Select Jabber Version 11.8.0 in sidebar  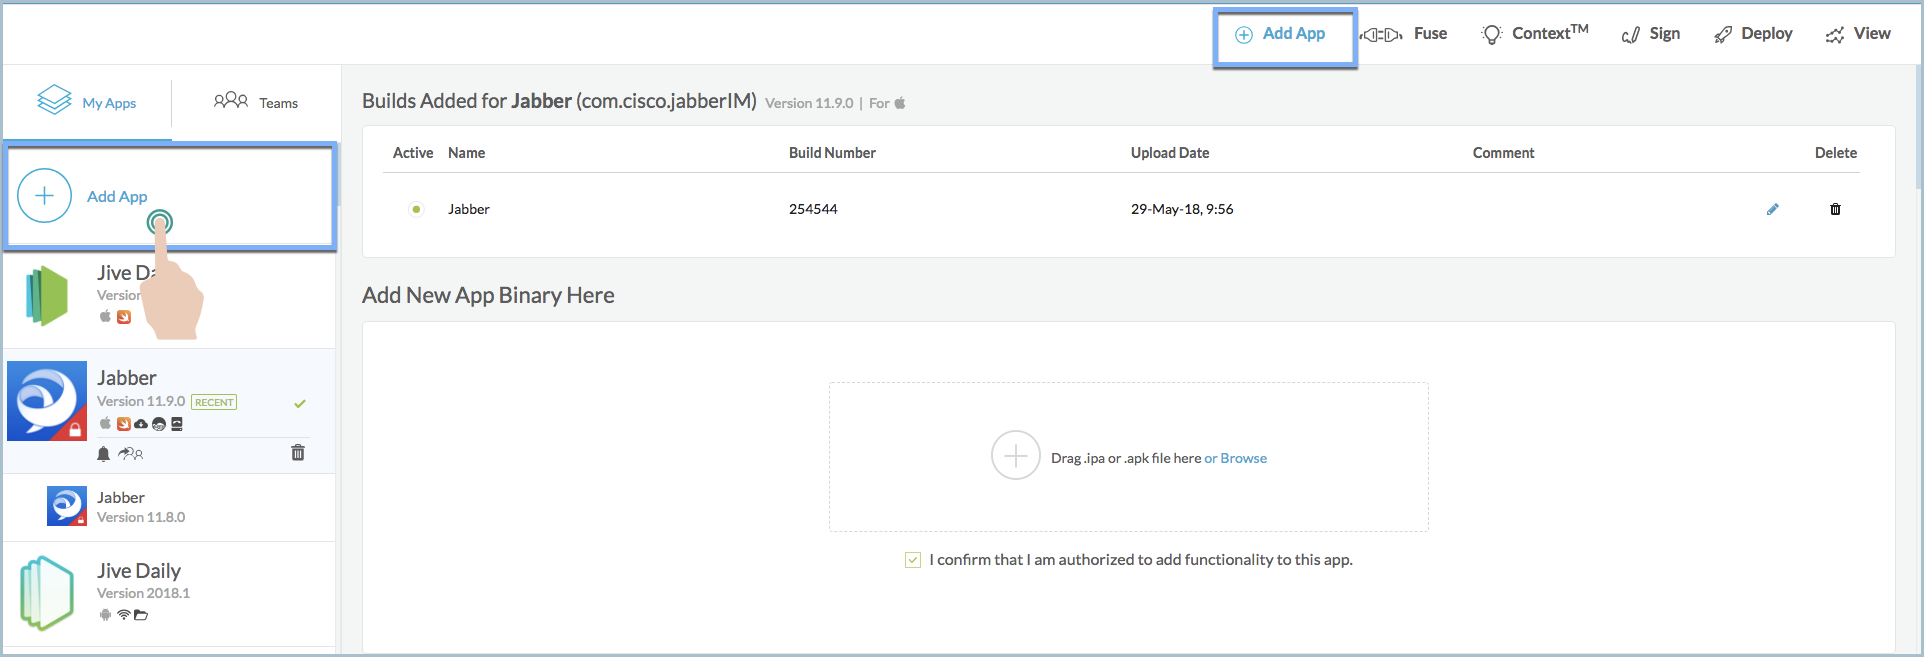[x=170, y=507]
